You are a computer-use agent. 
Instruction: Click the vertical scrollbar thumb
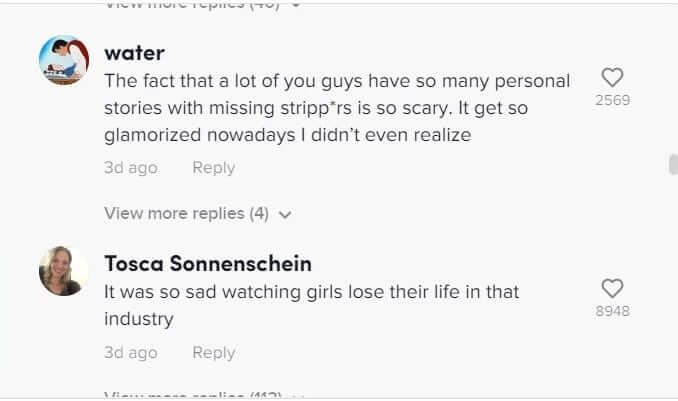(x=672, y=164)
